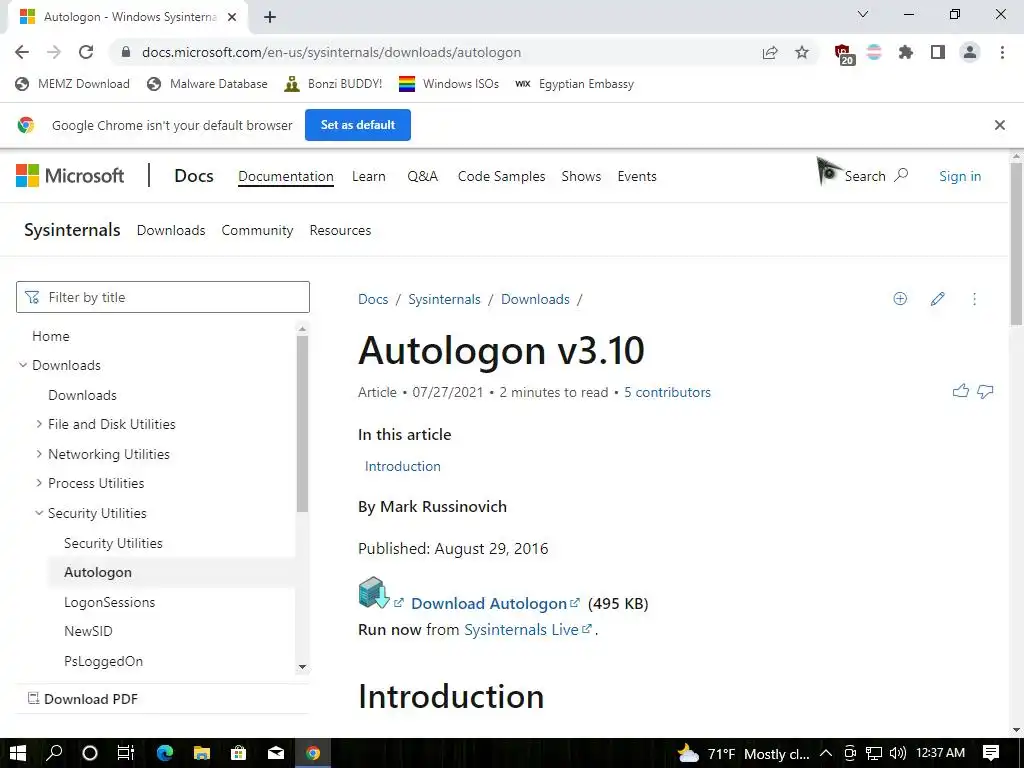1024x768 pixels.
Task: Click the Downloads breadcrumb link
Action: pos(535,299)
